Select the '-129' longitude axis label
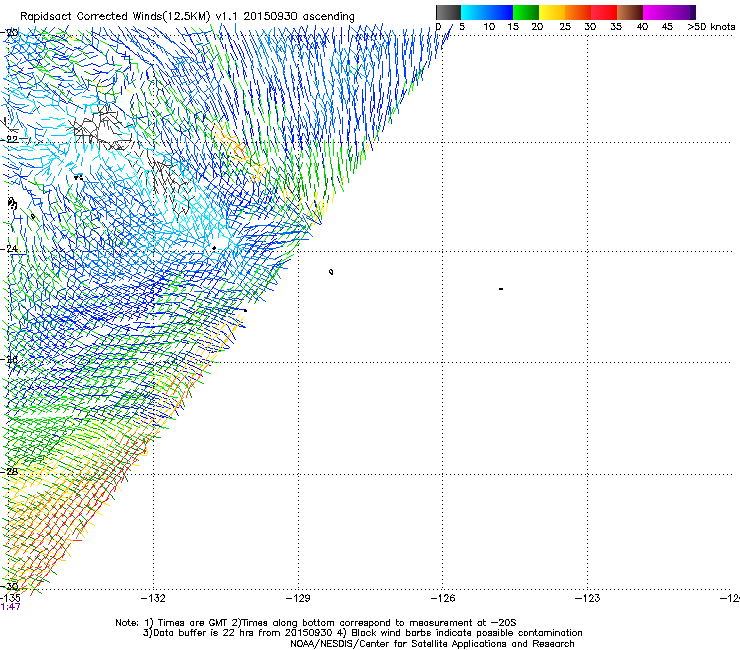 [x=298, y=598]
